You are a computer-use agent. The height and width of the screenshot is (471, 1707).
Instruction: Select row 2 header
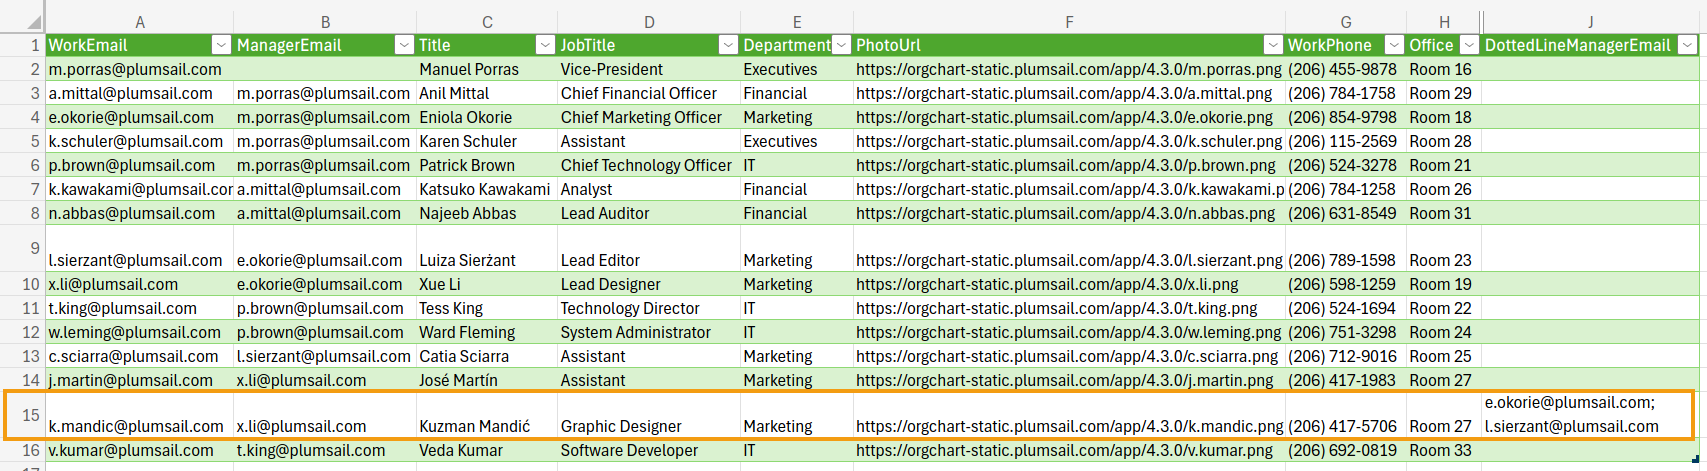pos(23,69)
